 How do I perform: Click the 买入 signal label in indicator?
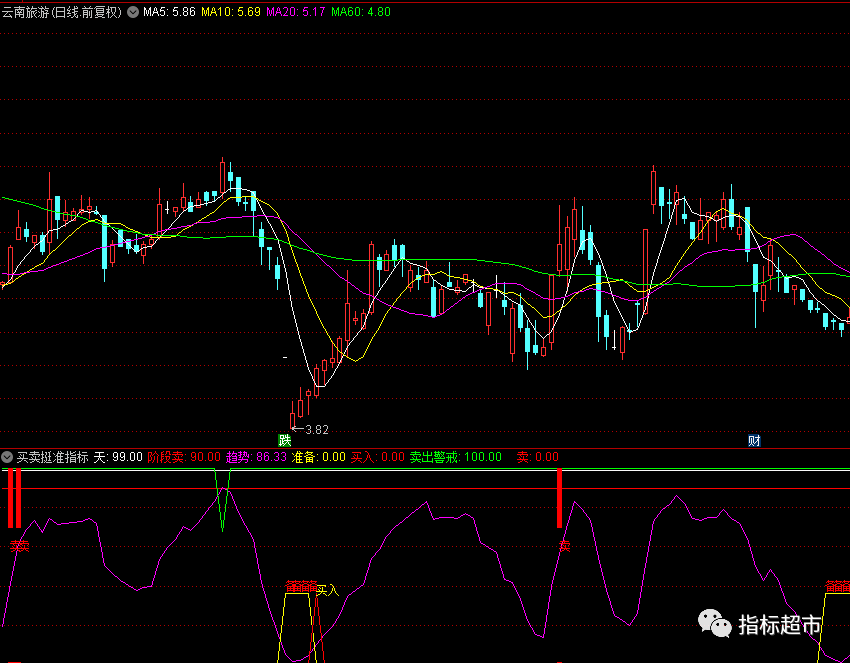(x=328, y=590)
